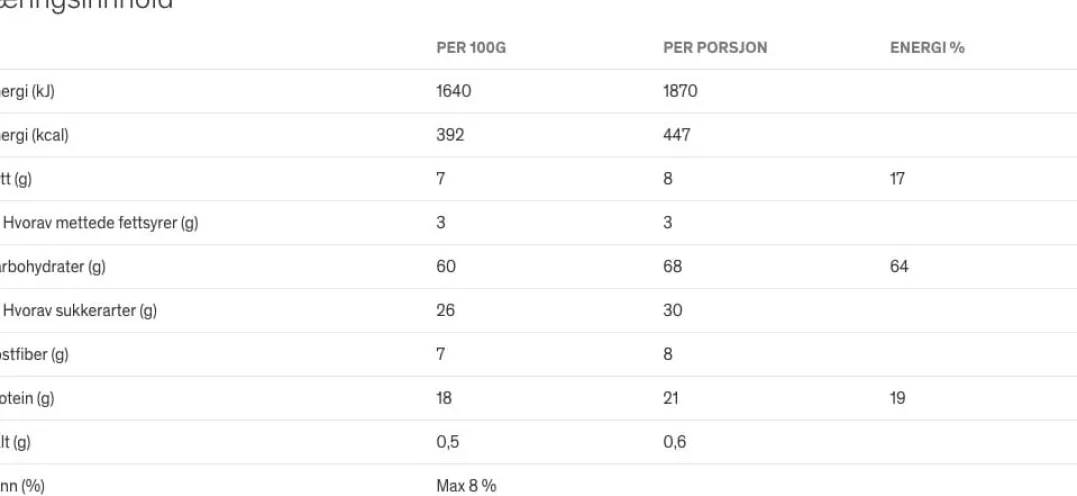Click the ENERGI % column header
This screenshot has height=496, width=1077.
(x=927, y=48)
